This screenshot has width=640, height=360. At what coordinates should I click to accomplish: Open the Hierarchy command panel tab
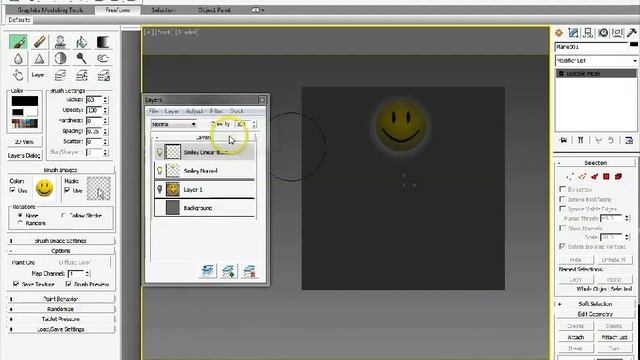click(x=588, y=33)
